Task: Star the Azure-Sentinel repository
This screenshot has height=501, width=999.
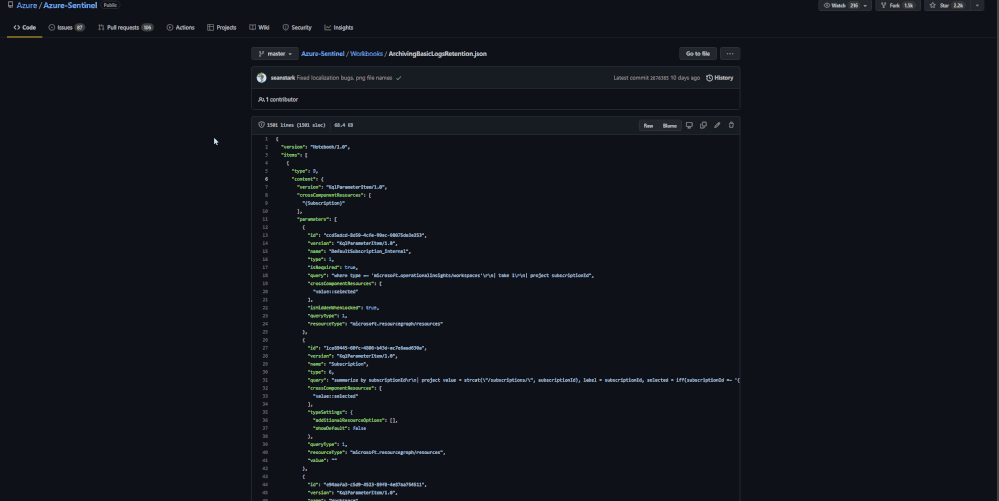Action: click(946, 5)
